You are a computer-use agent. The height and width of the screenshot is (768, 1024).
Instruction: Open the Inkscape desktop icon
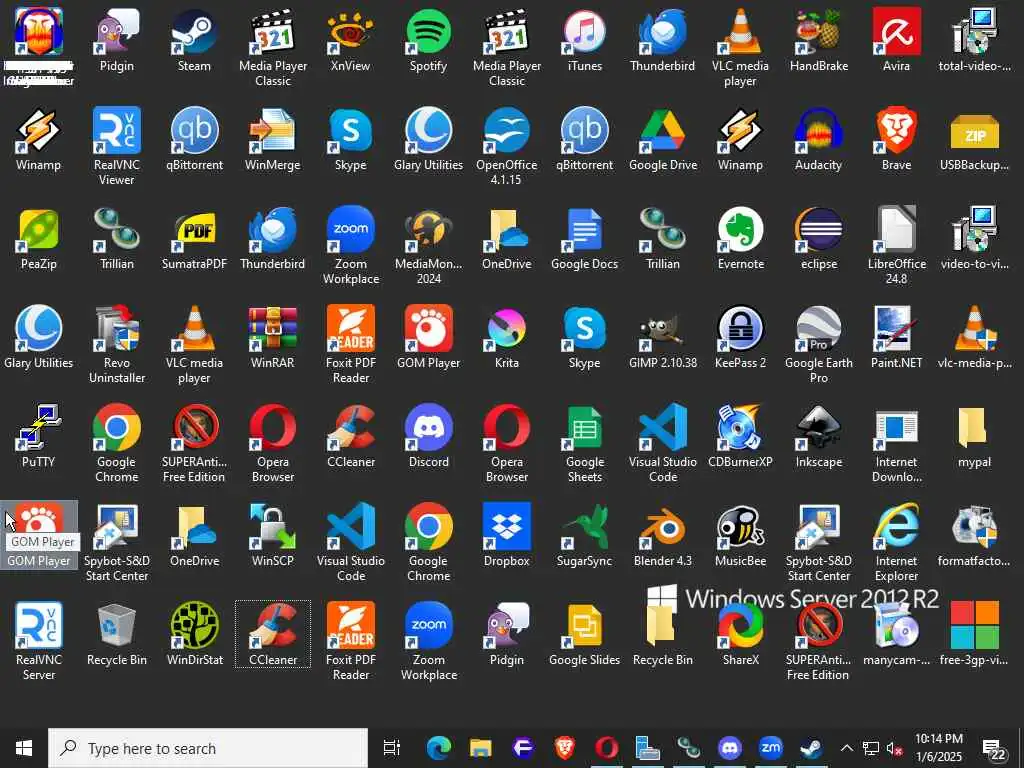[x=818, y=437]
